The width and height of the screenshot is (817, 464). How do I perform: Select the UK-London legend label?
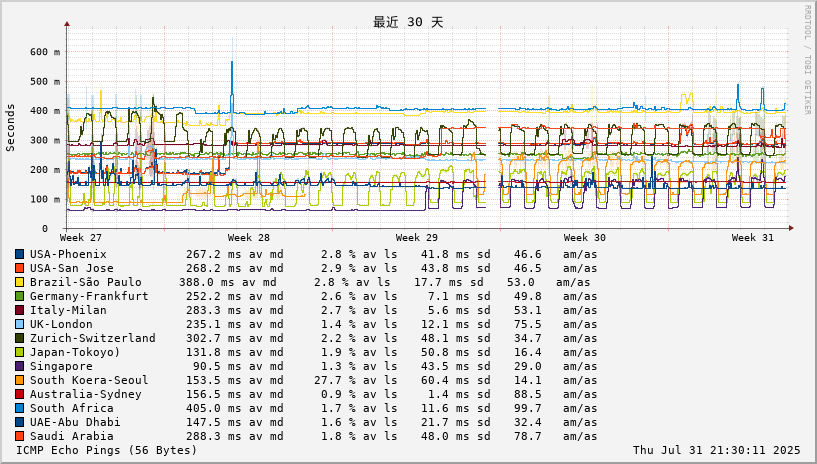pyautogui.click(x=61, y=324)
